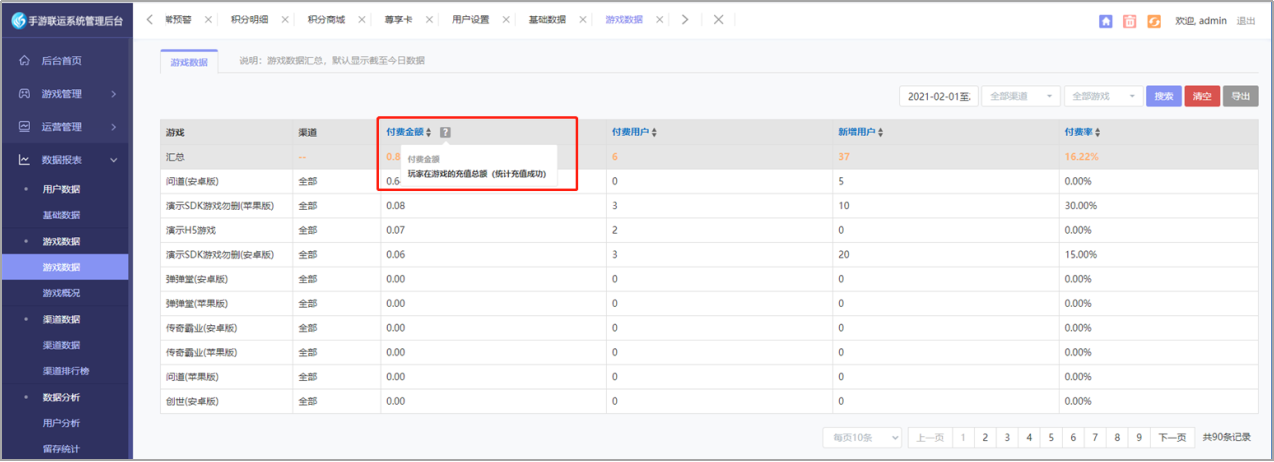Open the 每页10条 page size dropdown
Viewport: 1274px width, 462px height.
pyautogui.click(x=862, y=437)
